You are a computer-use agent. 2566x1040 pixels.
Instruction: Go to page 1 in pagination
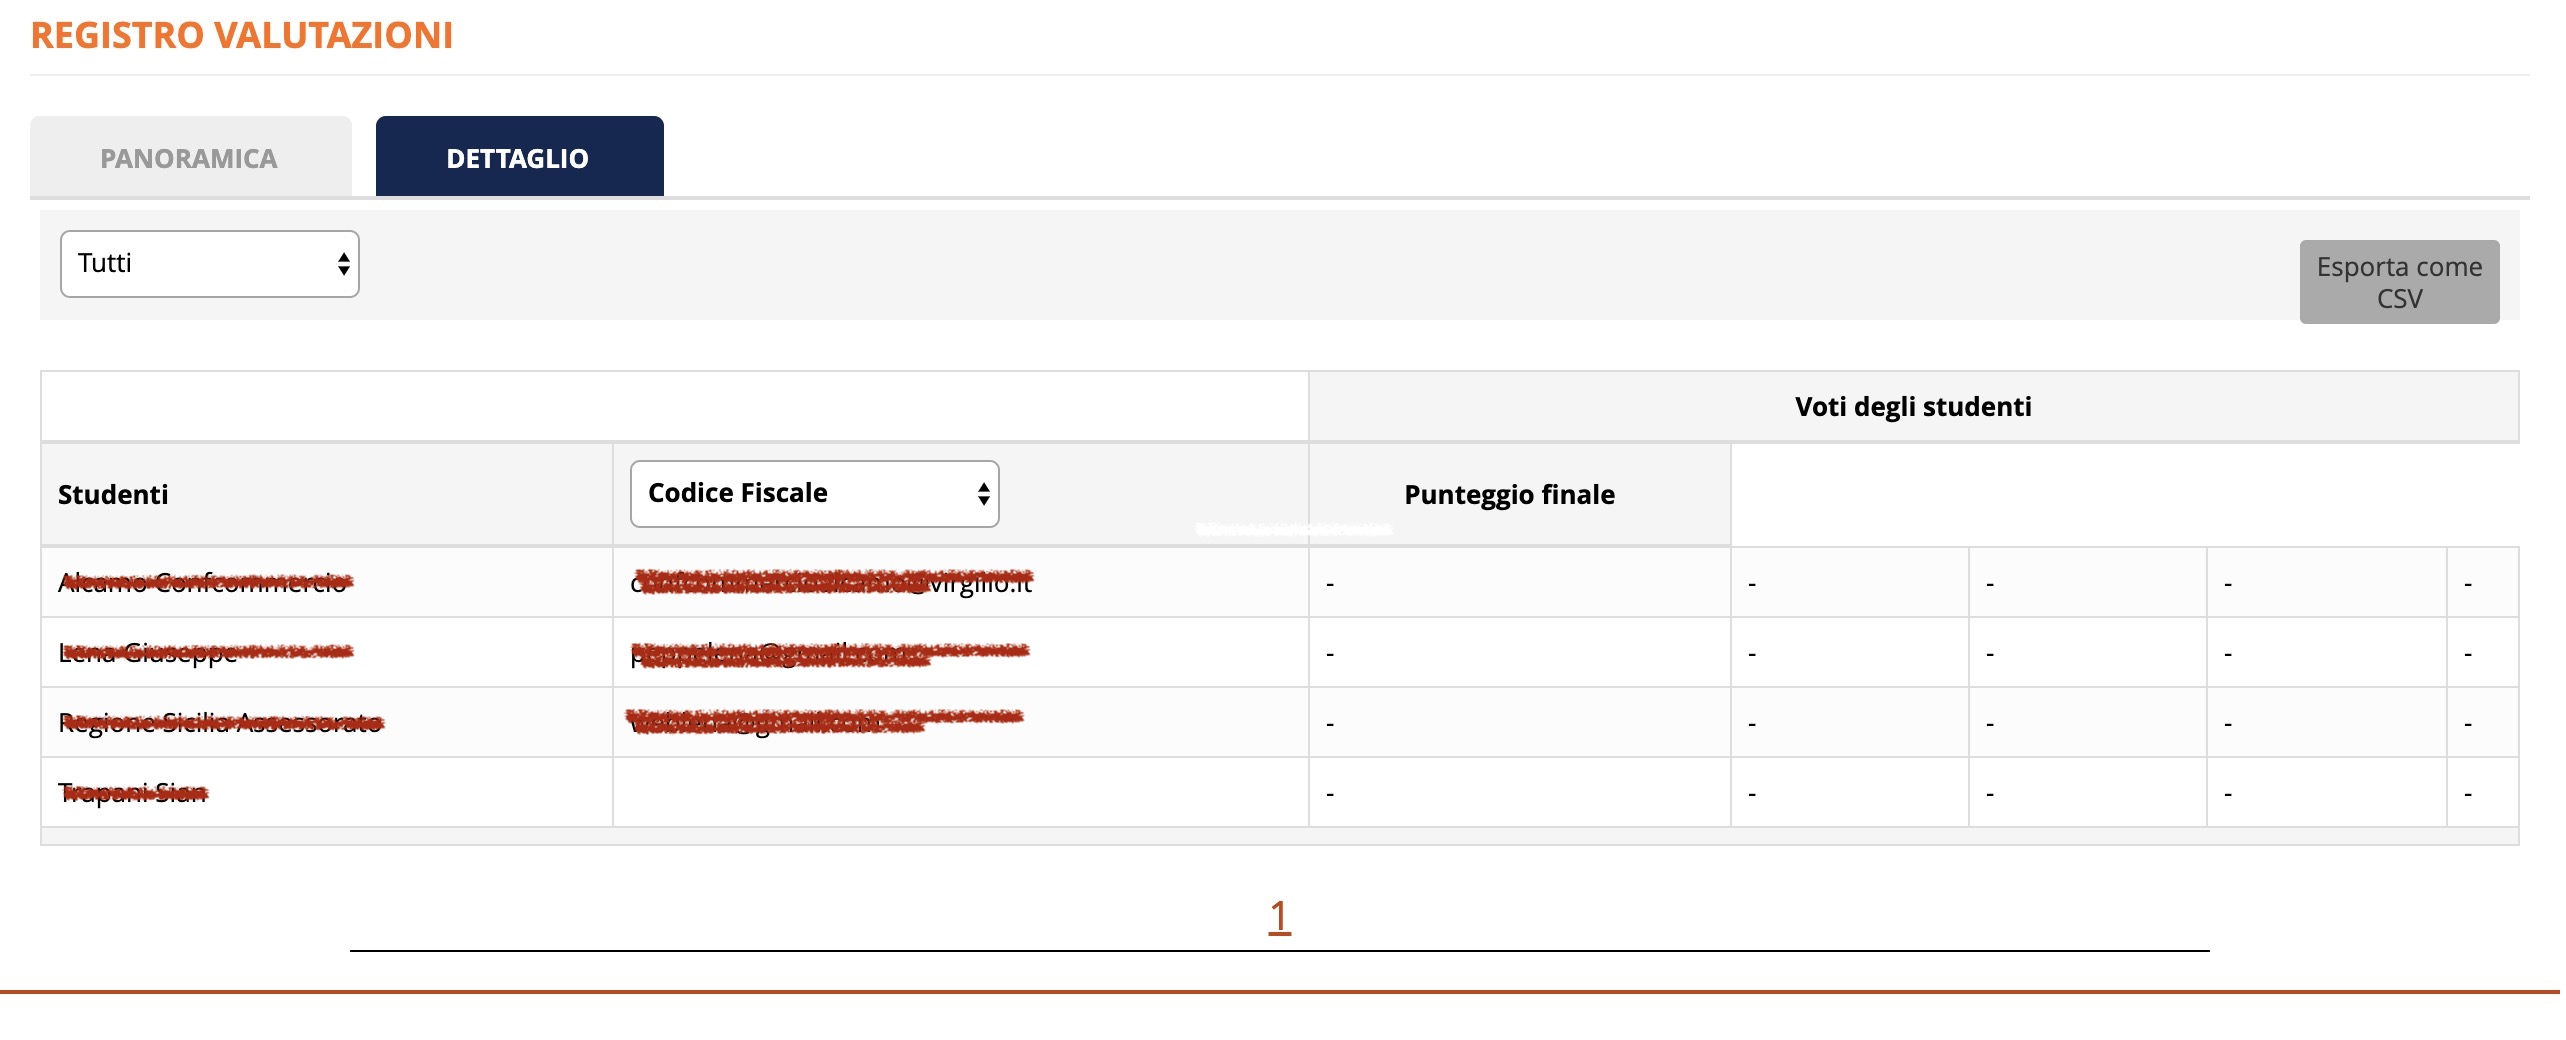coord(1279,916)
